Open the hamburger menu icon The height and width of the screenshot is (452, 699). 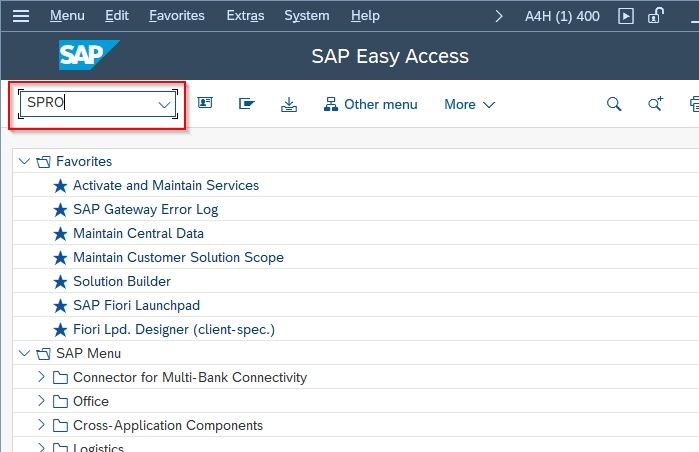point(21,16)
